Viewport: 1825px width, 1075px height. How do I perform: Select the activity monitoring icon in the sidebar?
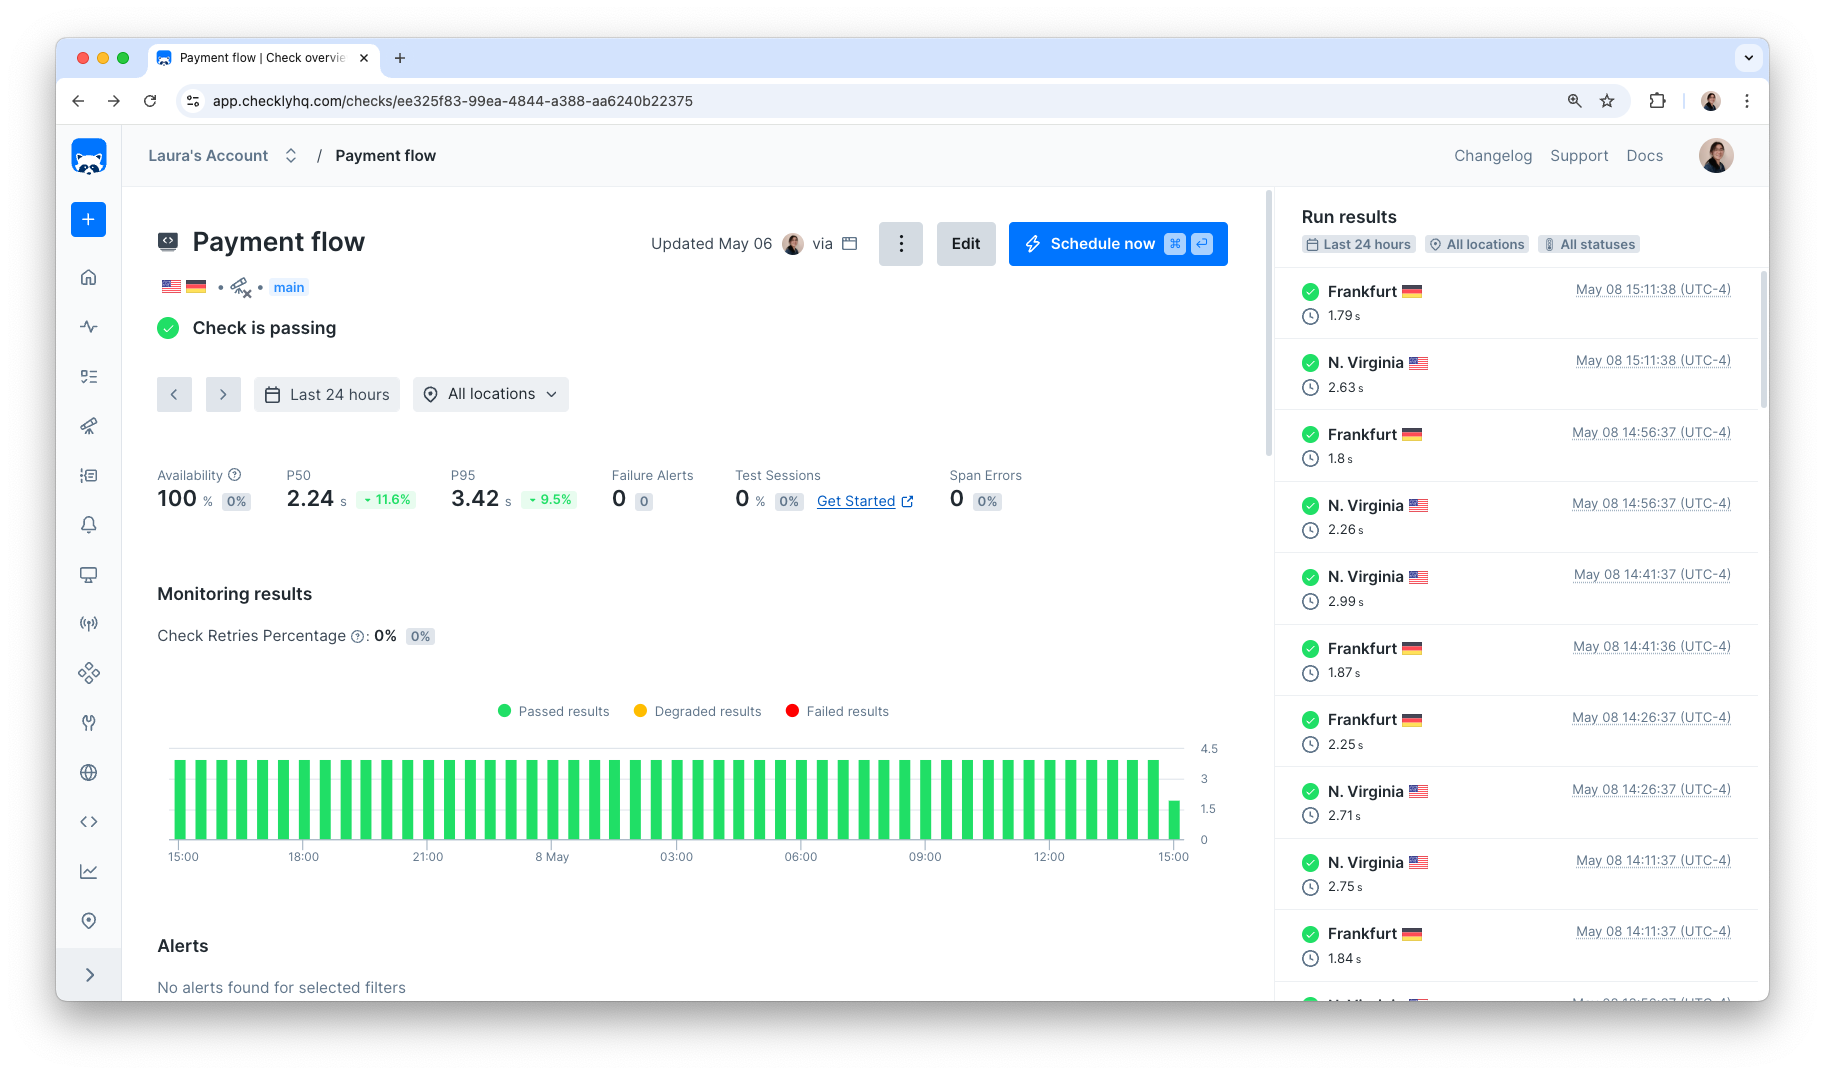click(88, 326)
